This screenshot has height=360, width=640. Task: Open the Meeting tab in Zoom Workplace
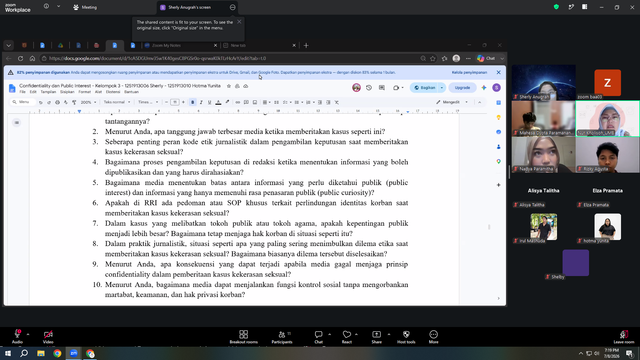(x=85, y=7)
